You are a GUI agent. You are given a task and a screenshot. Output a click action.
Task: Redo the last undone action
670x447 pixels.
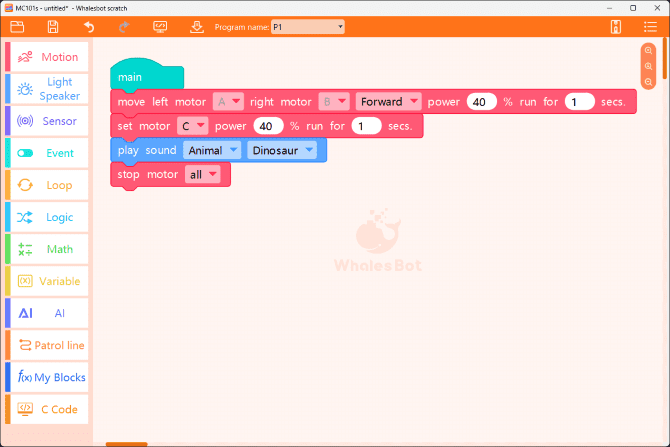124,27
